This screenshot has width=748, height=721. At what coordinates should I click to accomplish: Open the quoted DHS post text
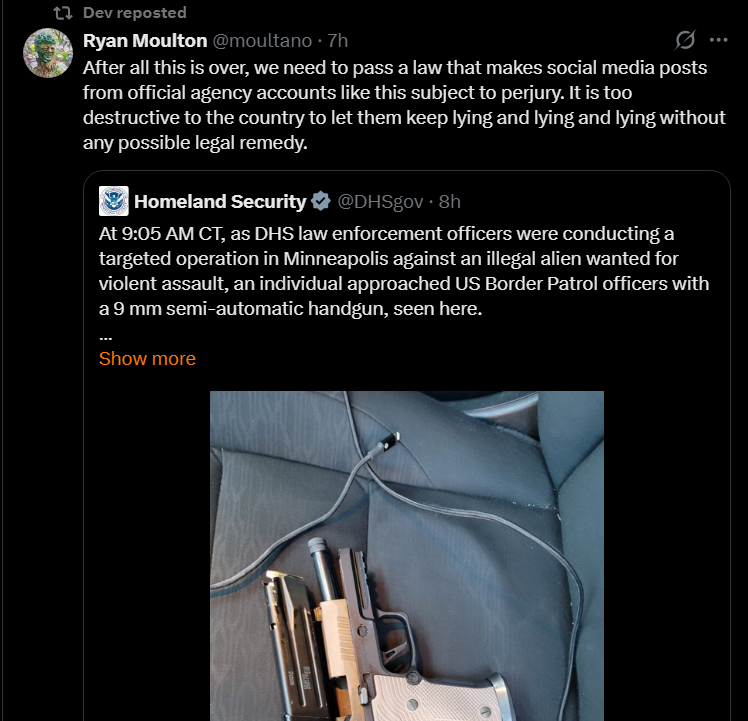pos(404,271)
